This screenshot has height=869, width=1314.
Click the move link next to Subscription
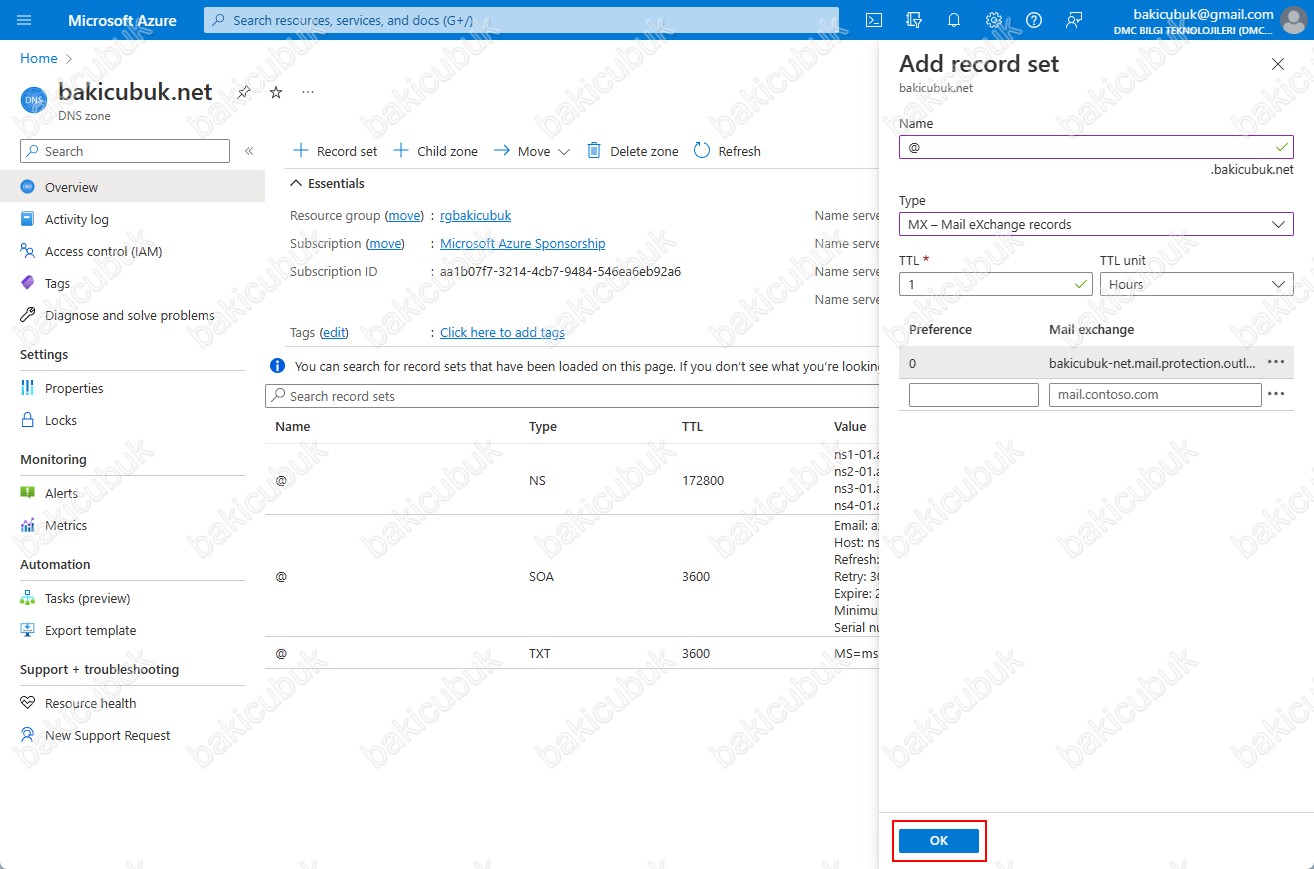click(x=385, y=243)
